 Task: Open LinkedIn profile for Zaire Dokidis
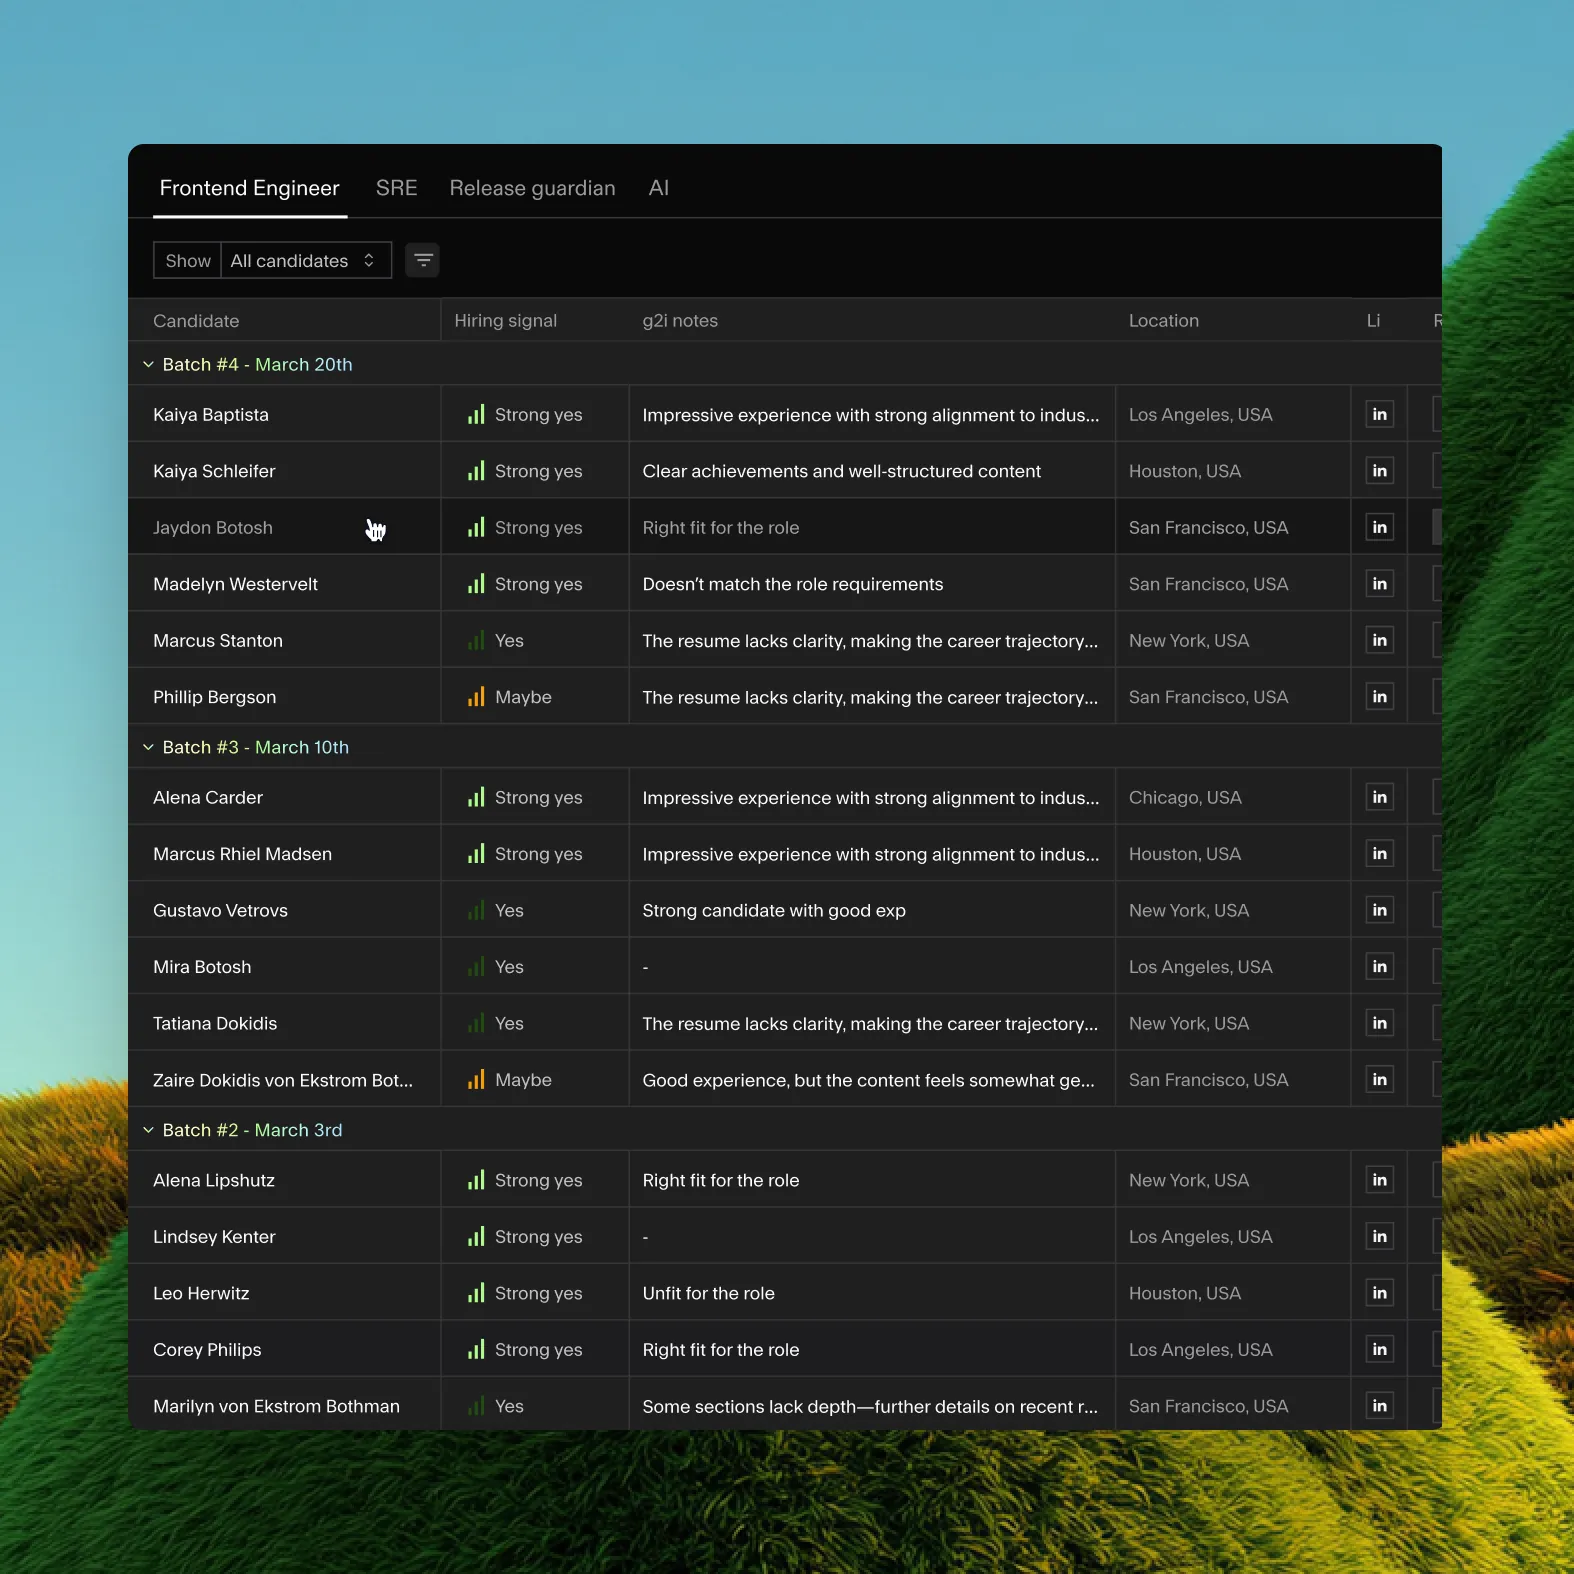click(1379, 1080)
